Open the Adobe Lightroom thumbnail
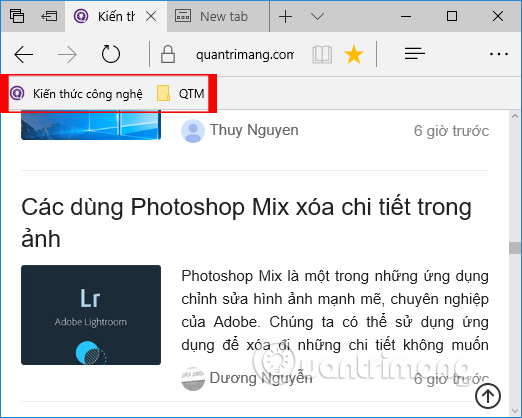The width and height of the screenshot is (522, 418). click(91, 315)
